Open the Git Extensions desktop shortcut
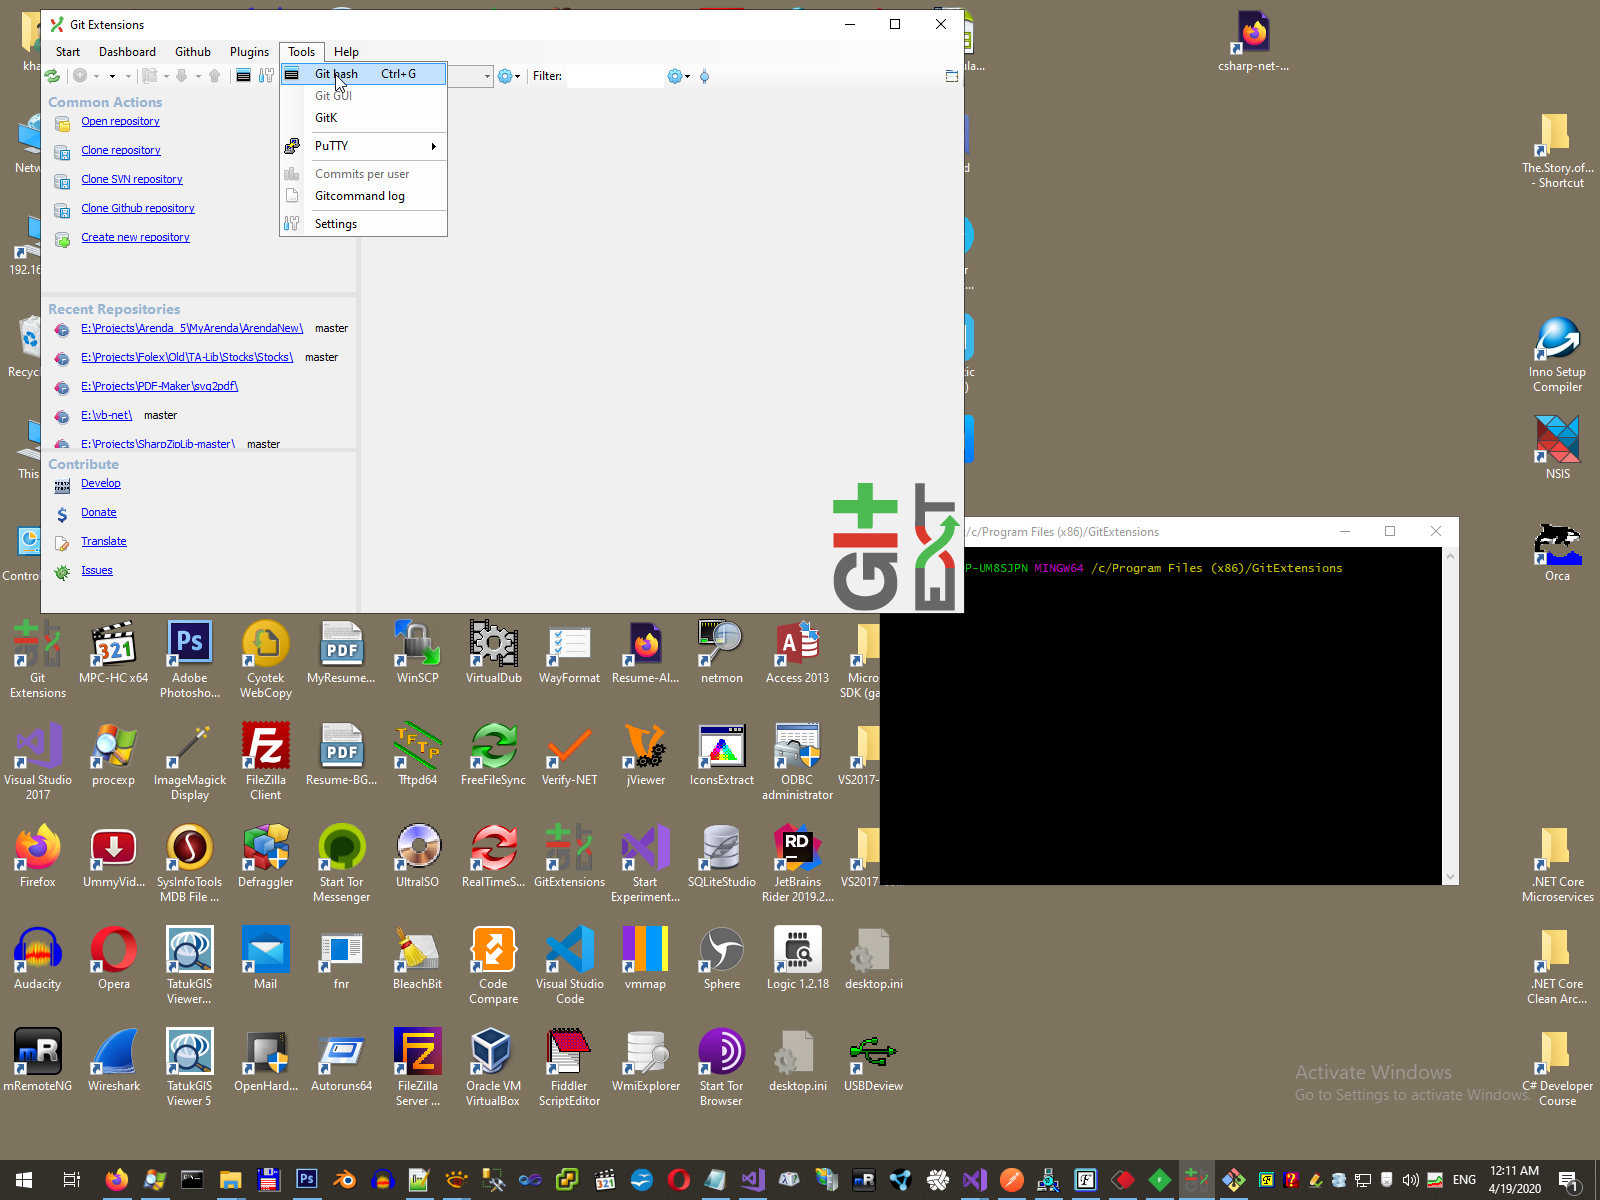Screen dimensions: 1600x1200 [38, 658]
